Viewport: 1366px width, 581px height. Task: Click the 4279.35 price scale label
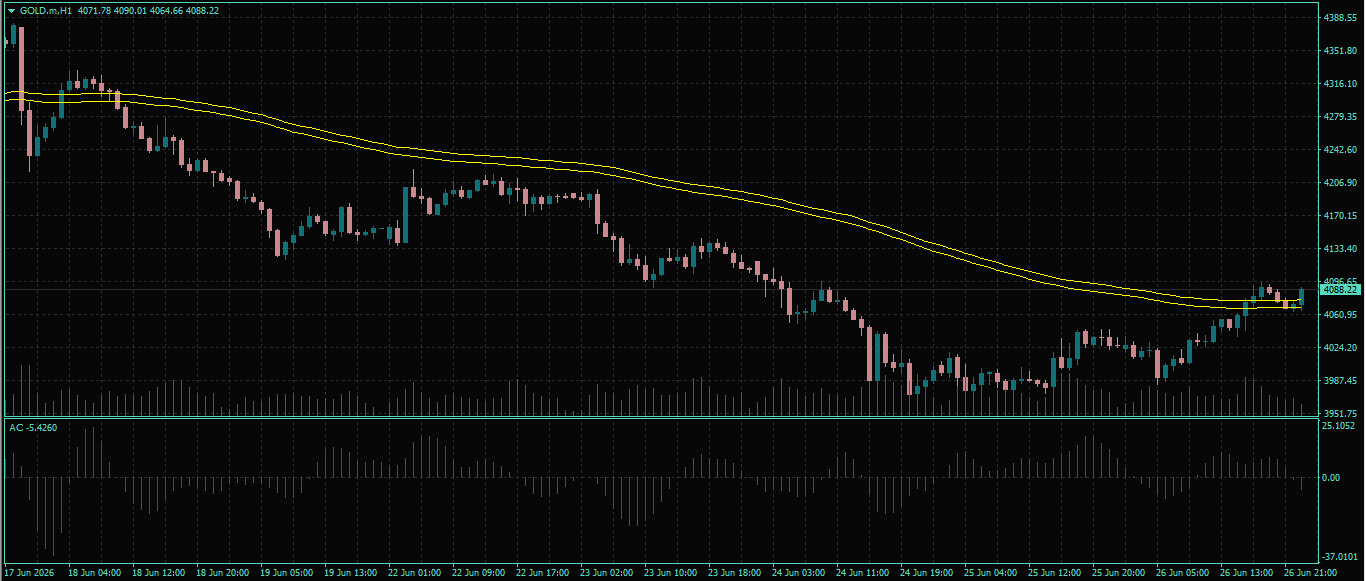1338,117
